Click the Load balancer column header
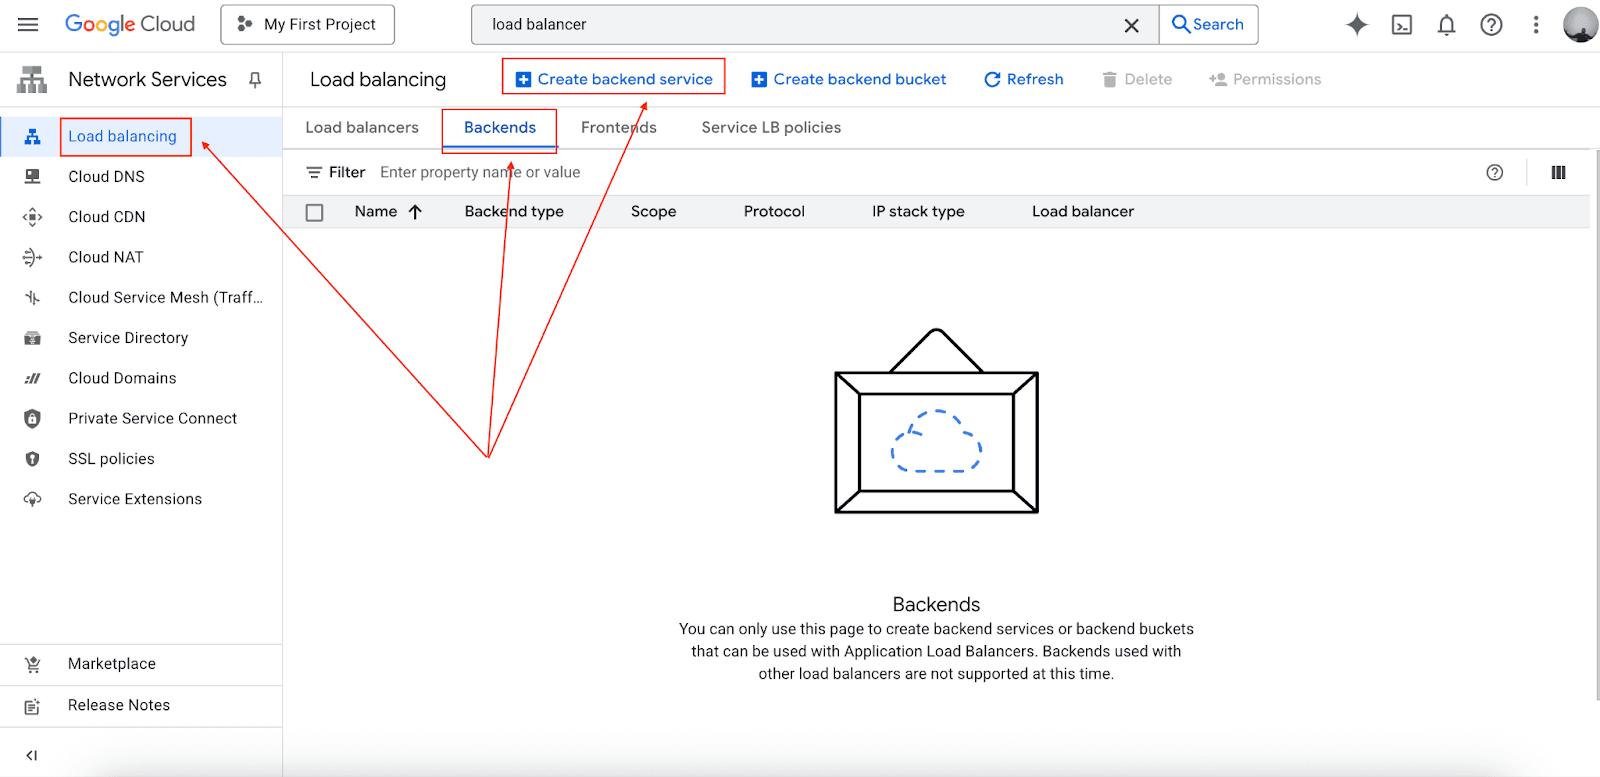This screenshot has height=777, width=1600. [x=1083, y=211]
